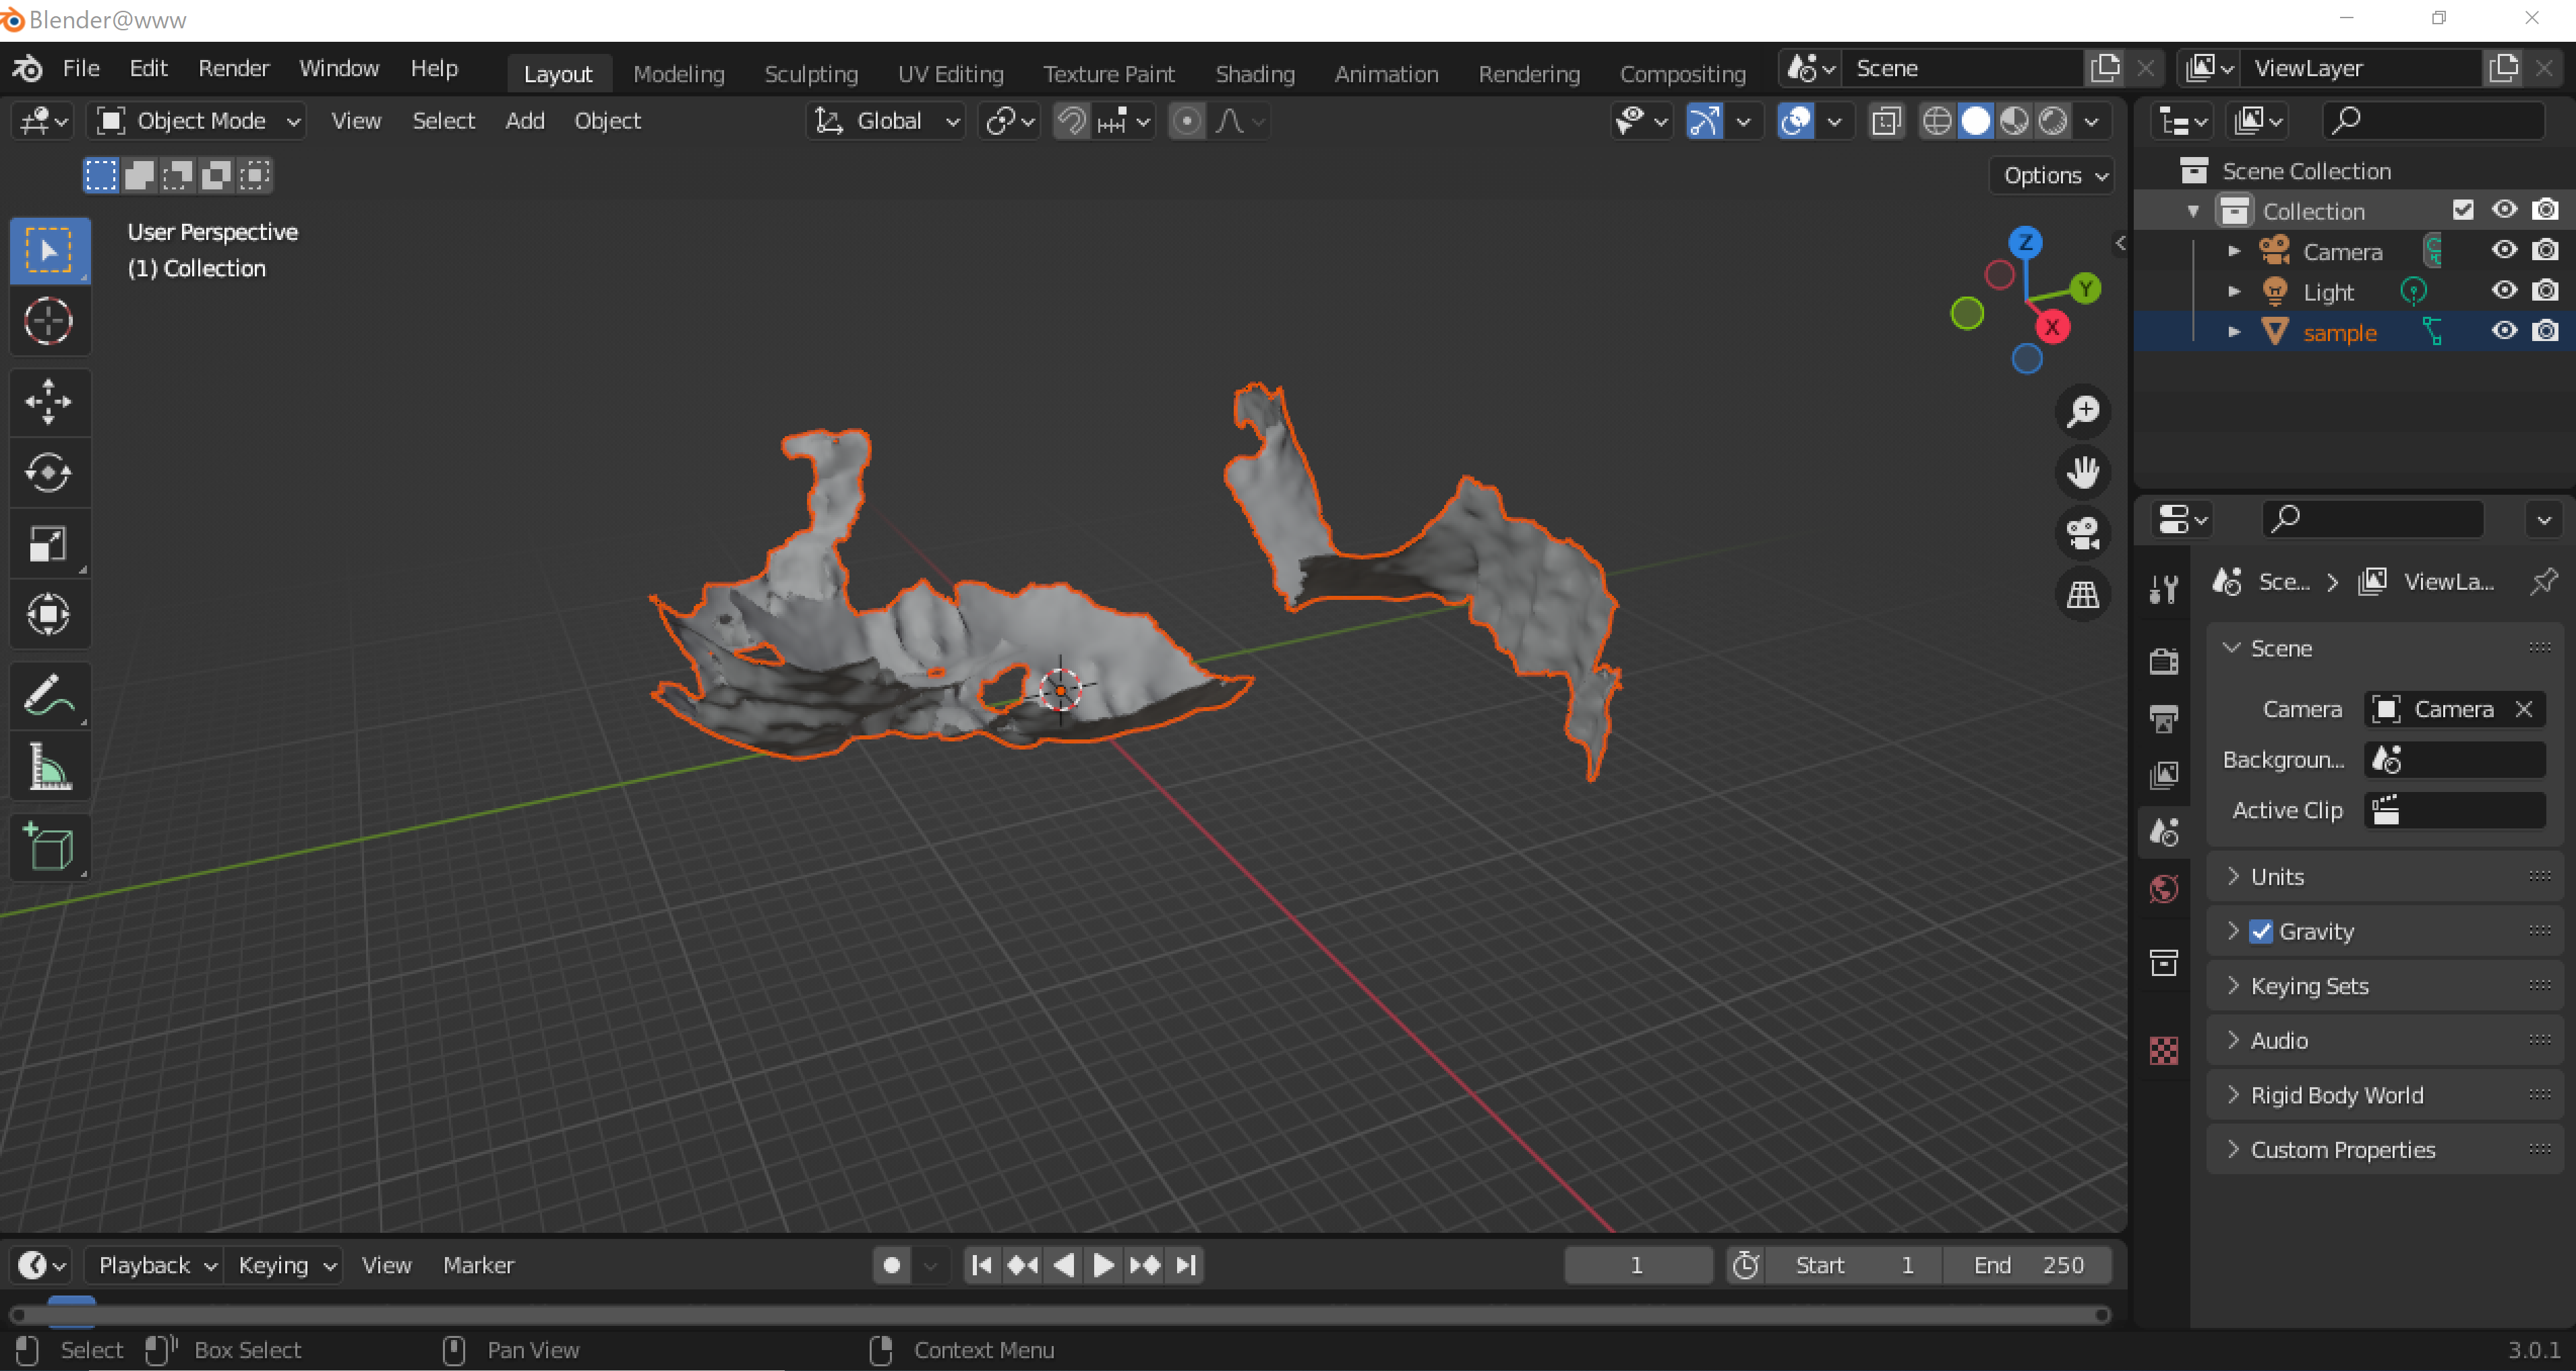Activate the Rotate tool
This screenshot has width=2576, height=1371.
48,473
